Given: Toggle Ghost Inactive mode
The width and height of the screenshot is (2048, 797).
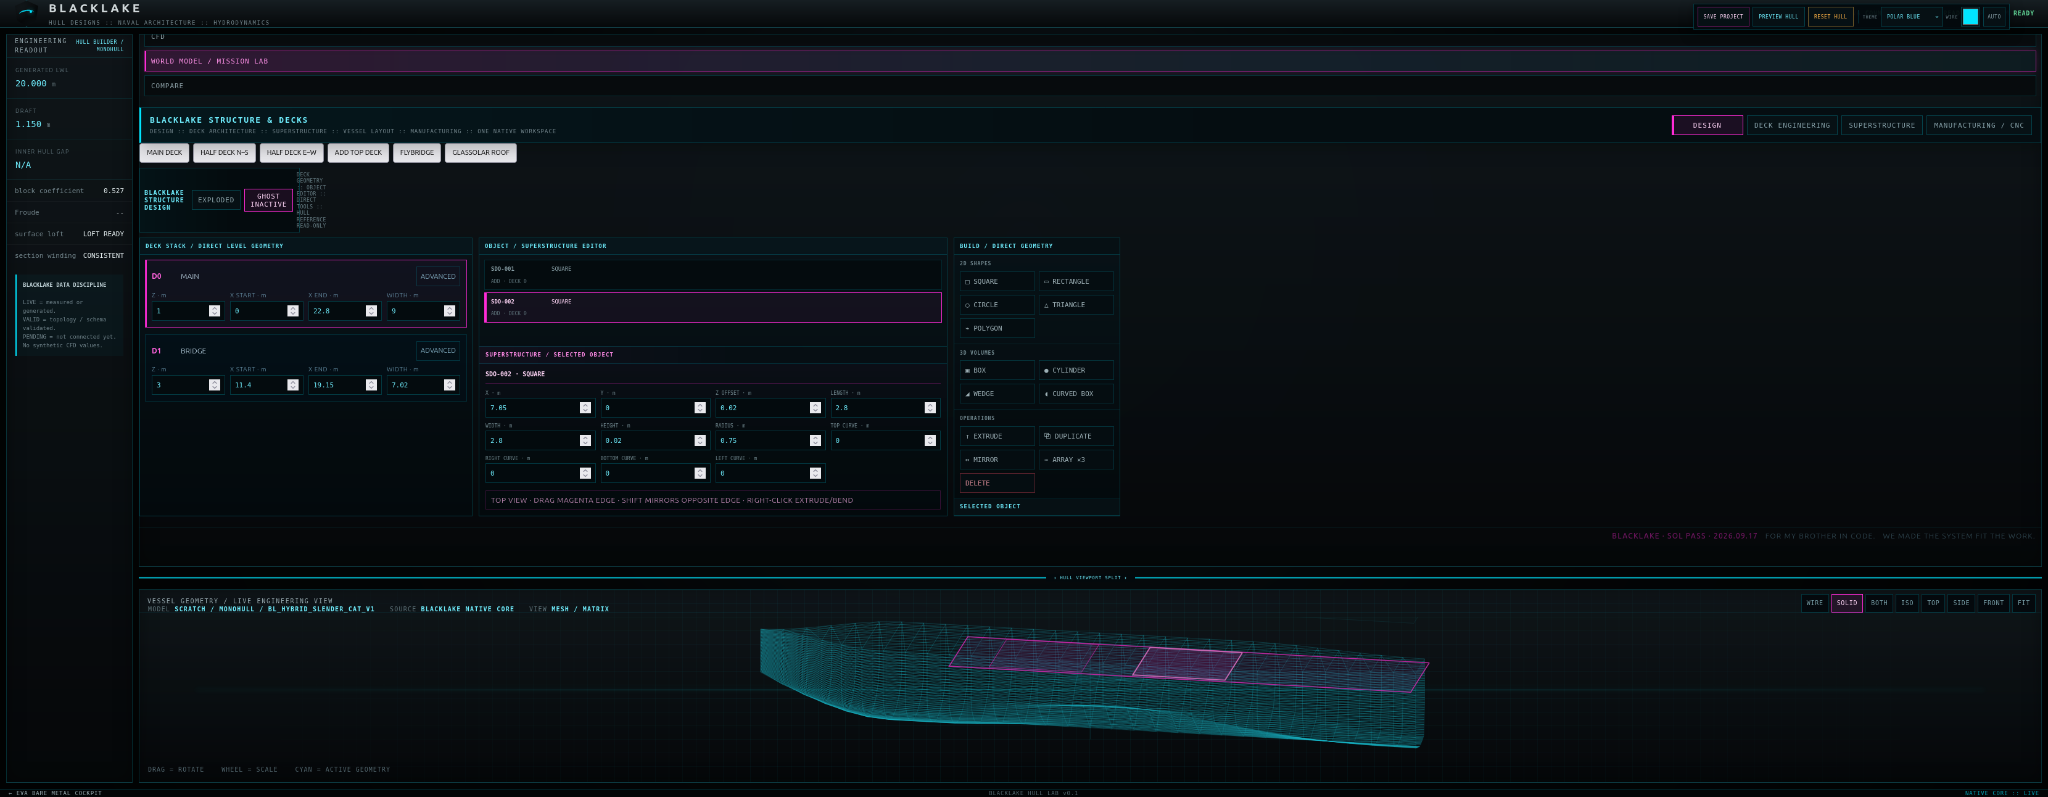Looking at the screenshot, I should tap(268, 200).
